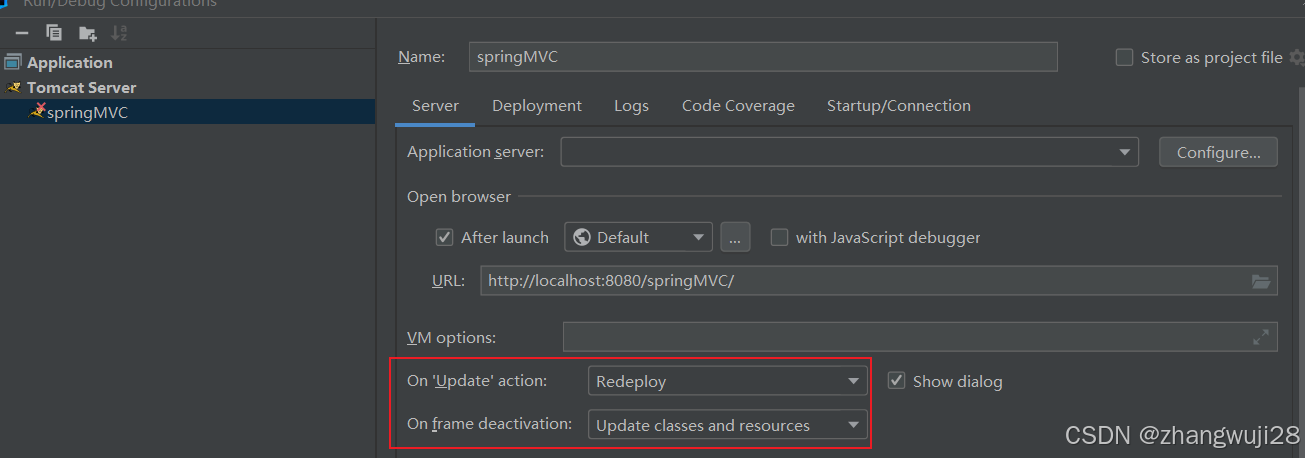Click the folder icon in the URL field
Image resolution: width=1305 pixels, height=458 pixels.
coord(1261,281)
